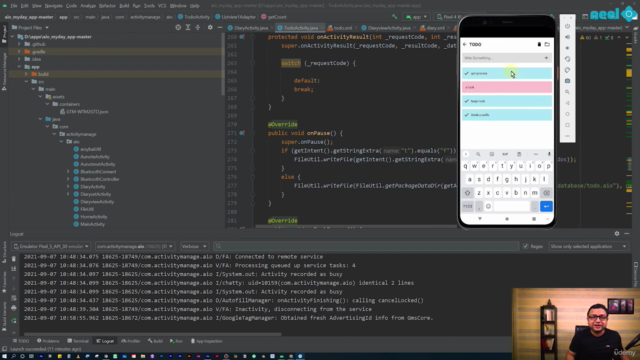Take emulator screenshot with camera icon
This screenshot has width=640, height=360.
(567, 81)
